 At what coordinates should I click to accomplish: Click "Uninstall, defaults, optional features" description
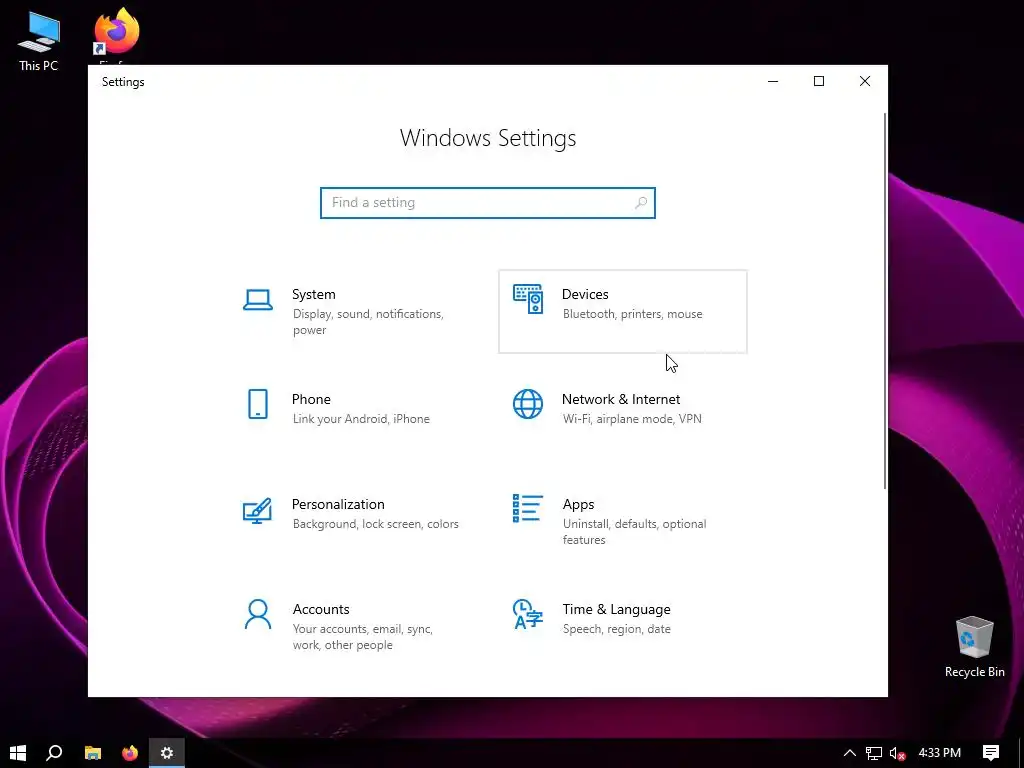click(x=634, y=532)
